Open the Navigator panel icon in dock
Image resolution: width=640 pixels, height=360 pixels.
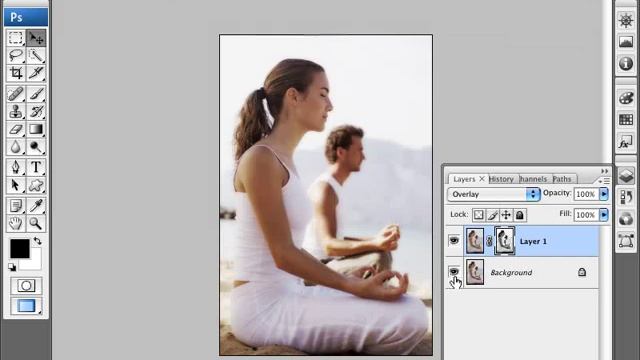click(x=626, y=20)
